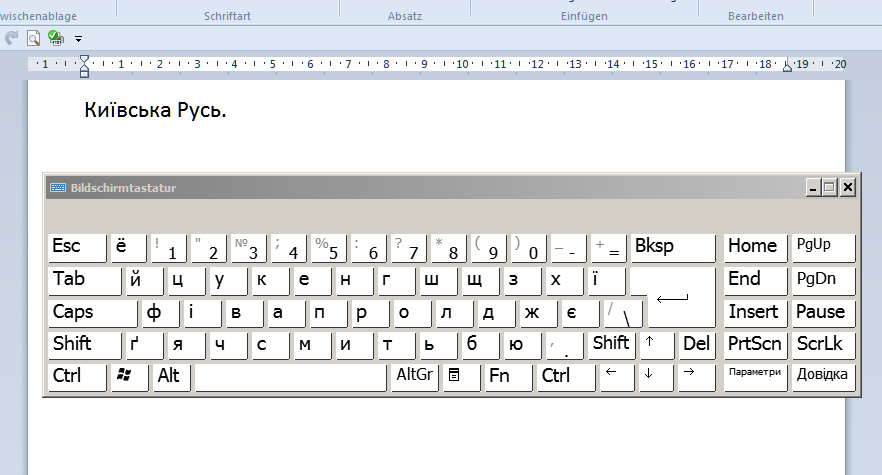
Task: Click the ж key
Action: [x=538, y=313]
